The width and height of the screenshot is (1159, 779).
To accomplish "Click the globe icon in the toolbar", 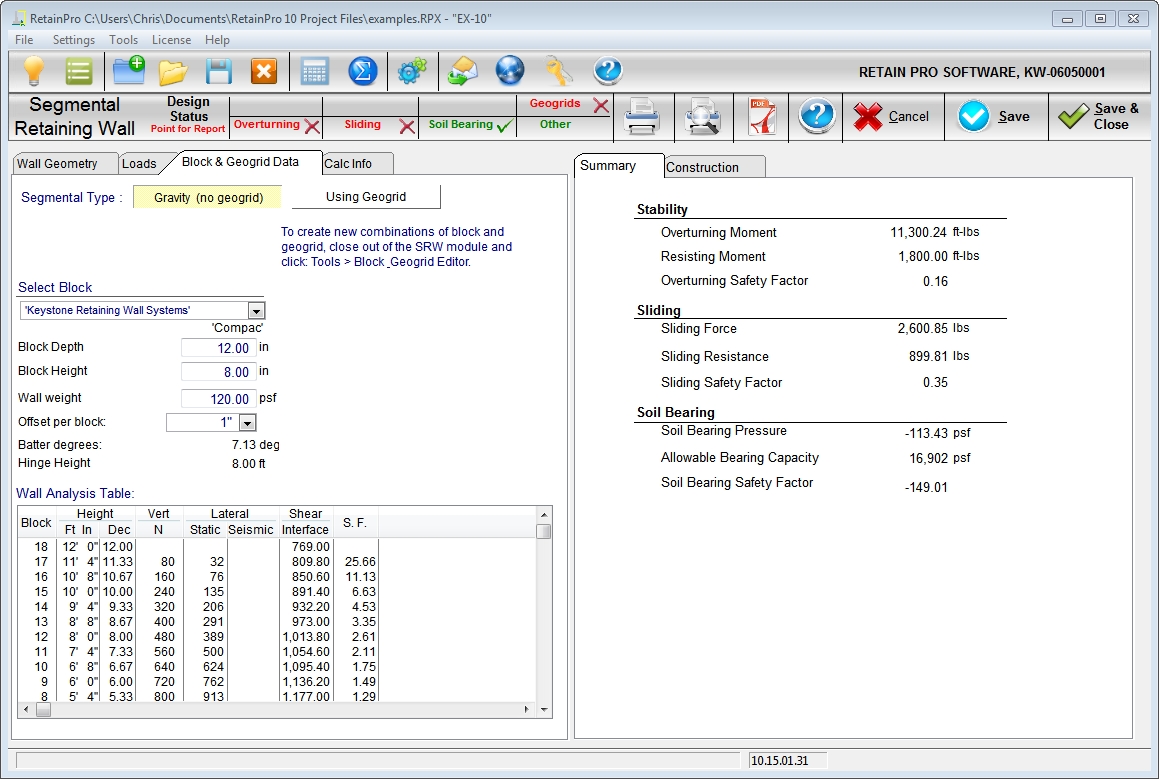I will (510, 71).
